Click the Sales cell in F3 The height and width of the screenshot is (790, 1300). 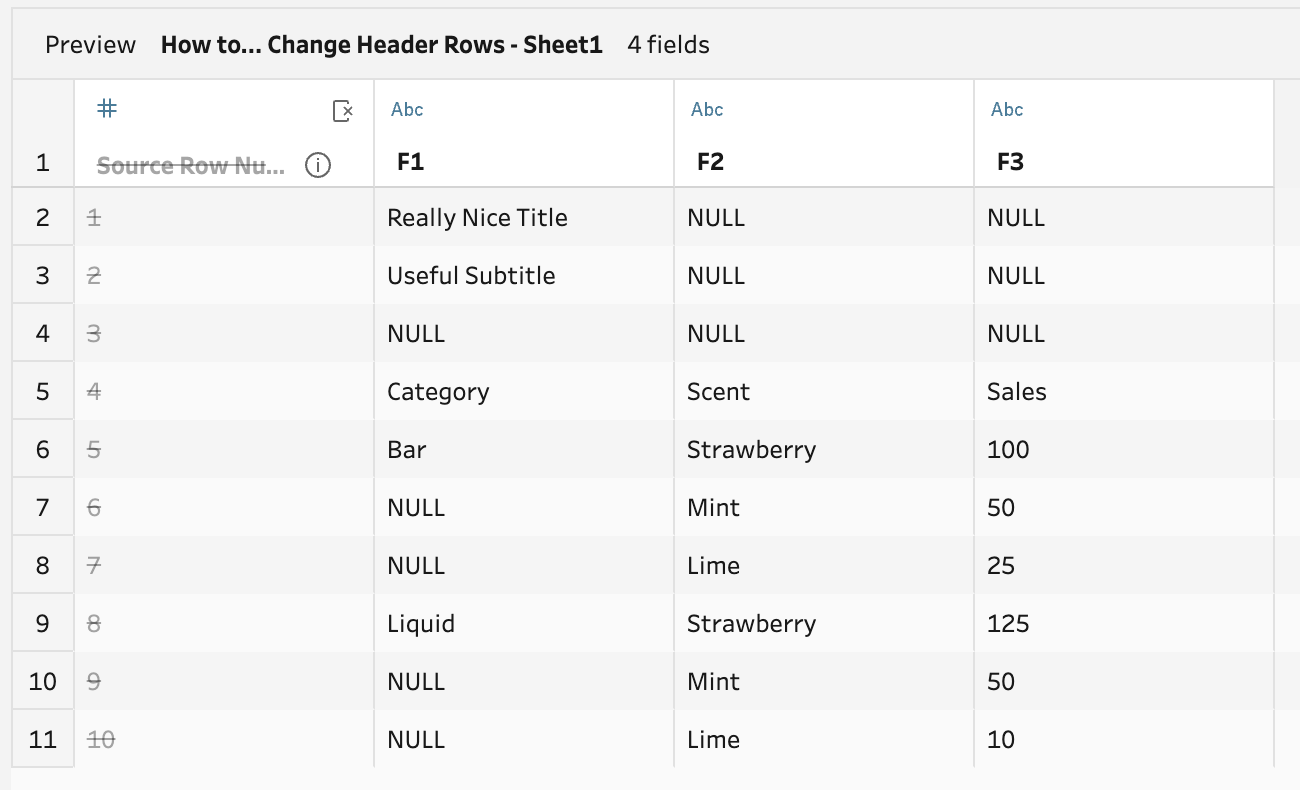pyautogui.click(x=1124, y=391)
